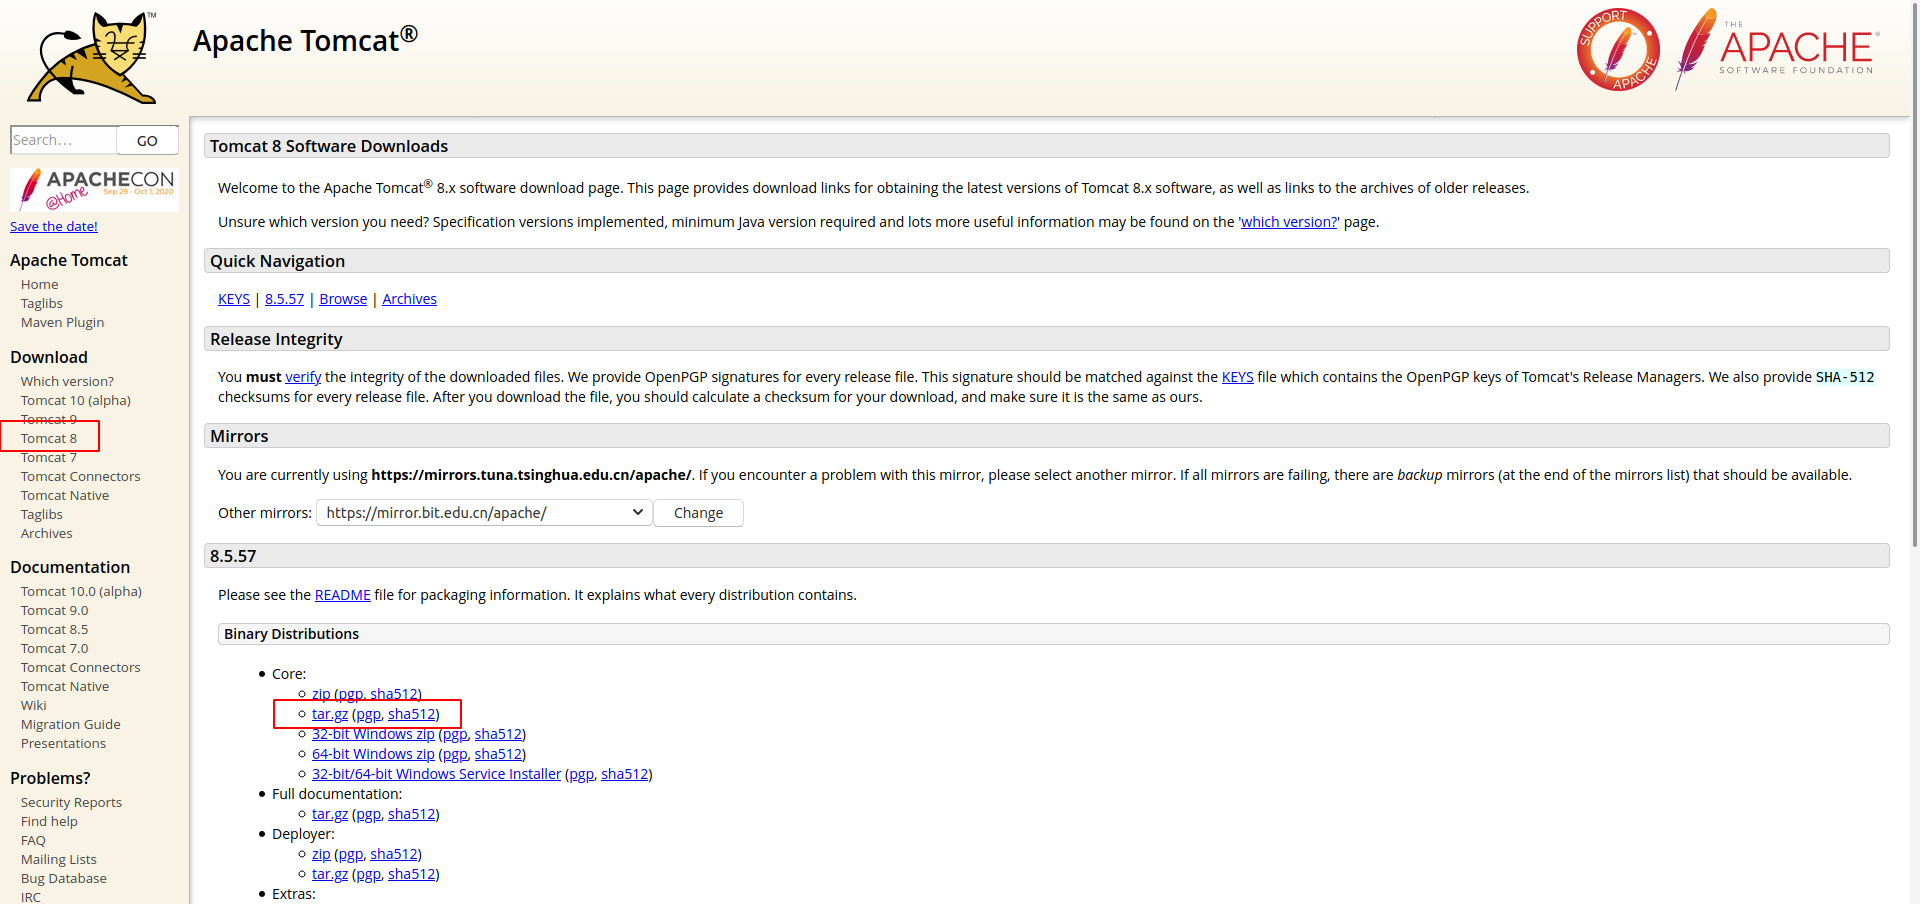Open sha512 for Core tar.gz
The image size is (1920, 904).
pyautogui.click(x=412, y=714)
